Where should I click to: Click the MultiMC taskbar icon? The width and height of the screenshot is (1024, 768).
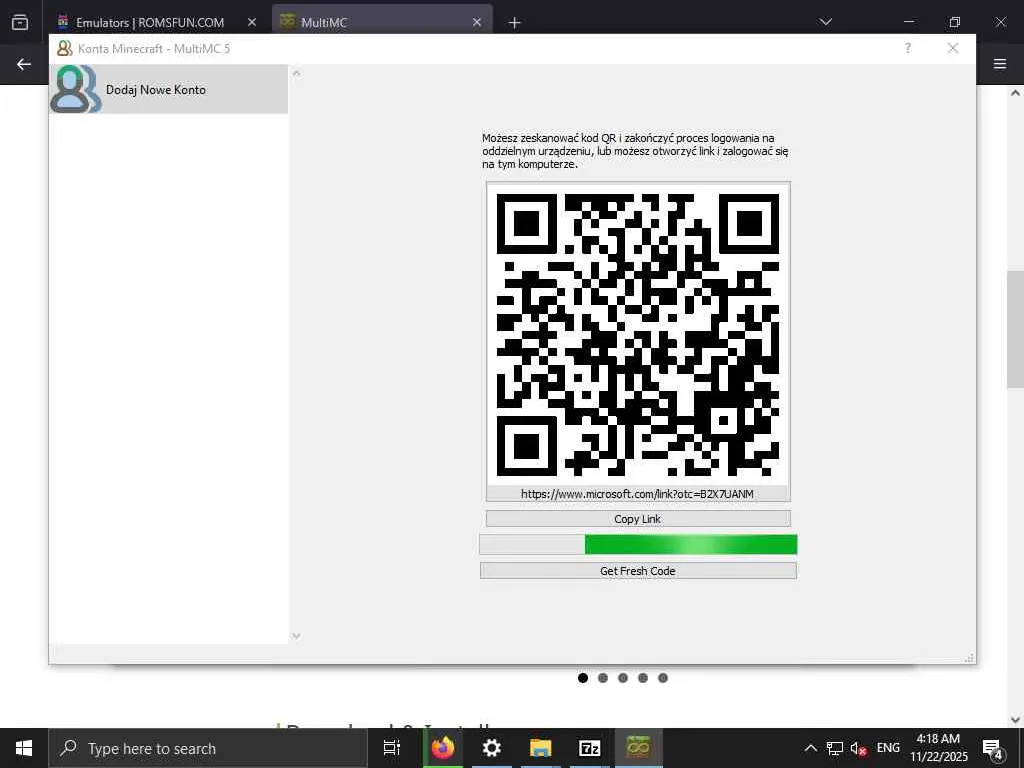click(x=638, y=748)
